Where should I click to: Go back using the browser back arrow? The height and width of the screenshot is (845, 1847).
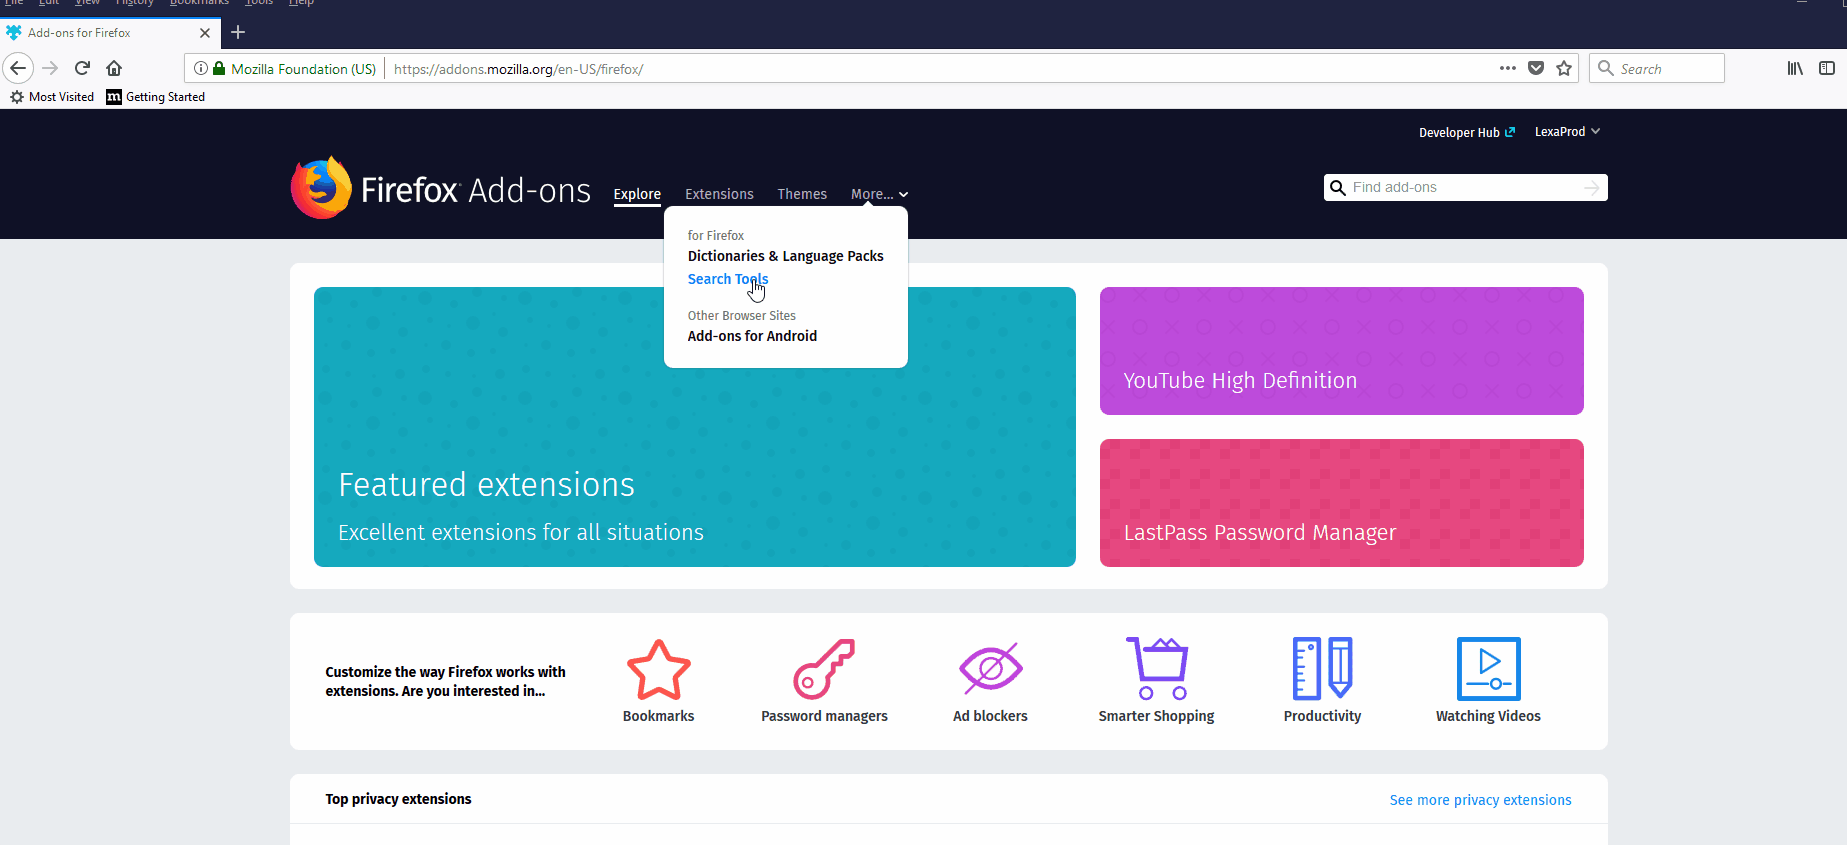(x=18, y=68)
